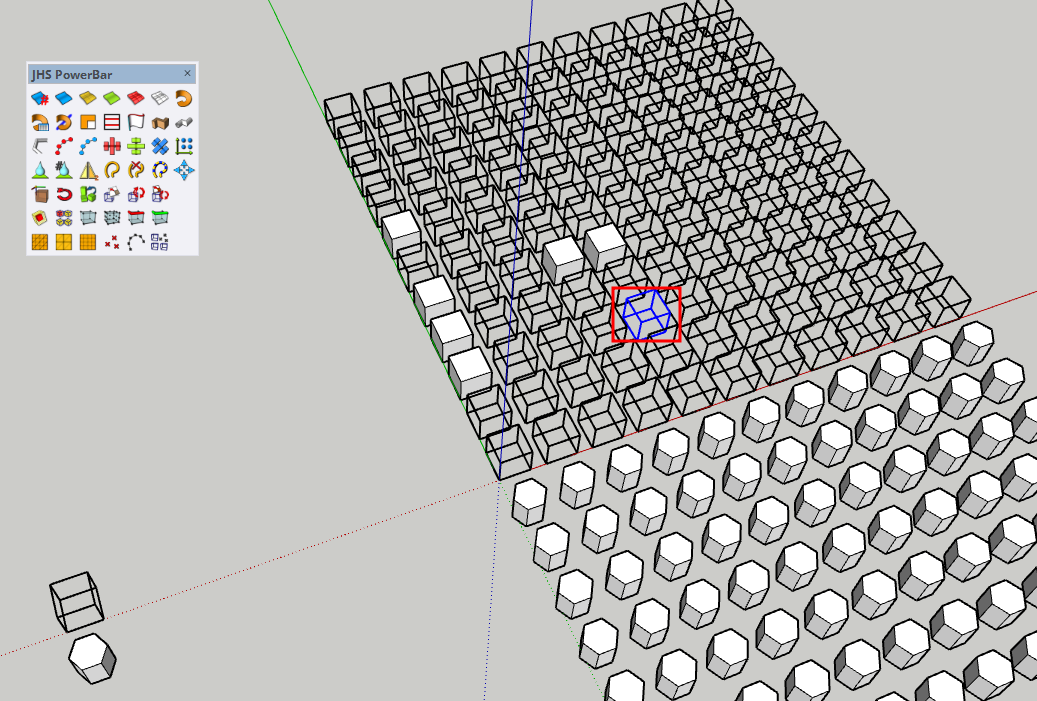Click the JHS PowerBar title bar

(112, 74)
